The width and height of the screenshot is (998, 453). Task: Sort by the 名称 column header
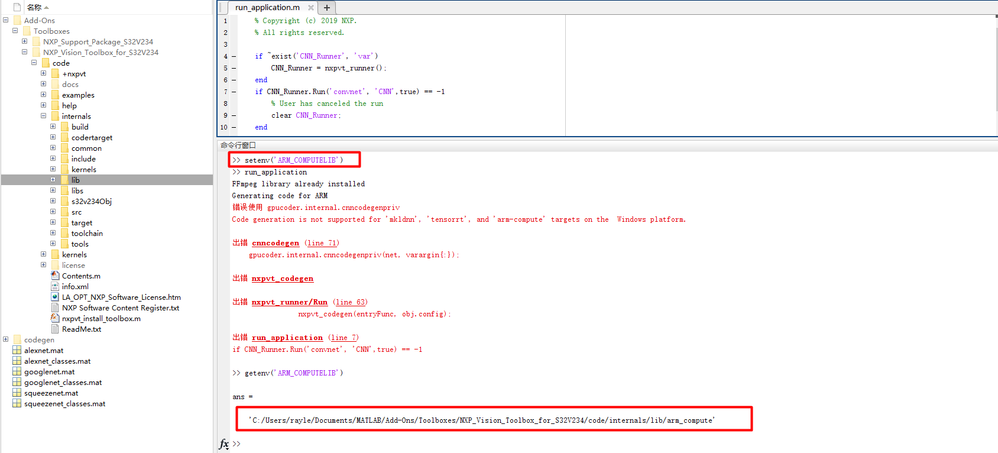click(x=38, y=7)
